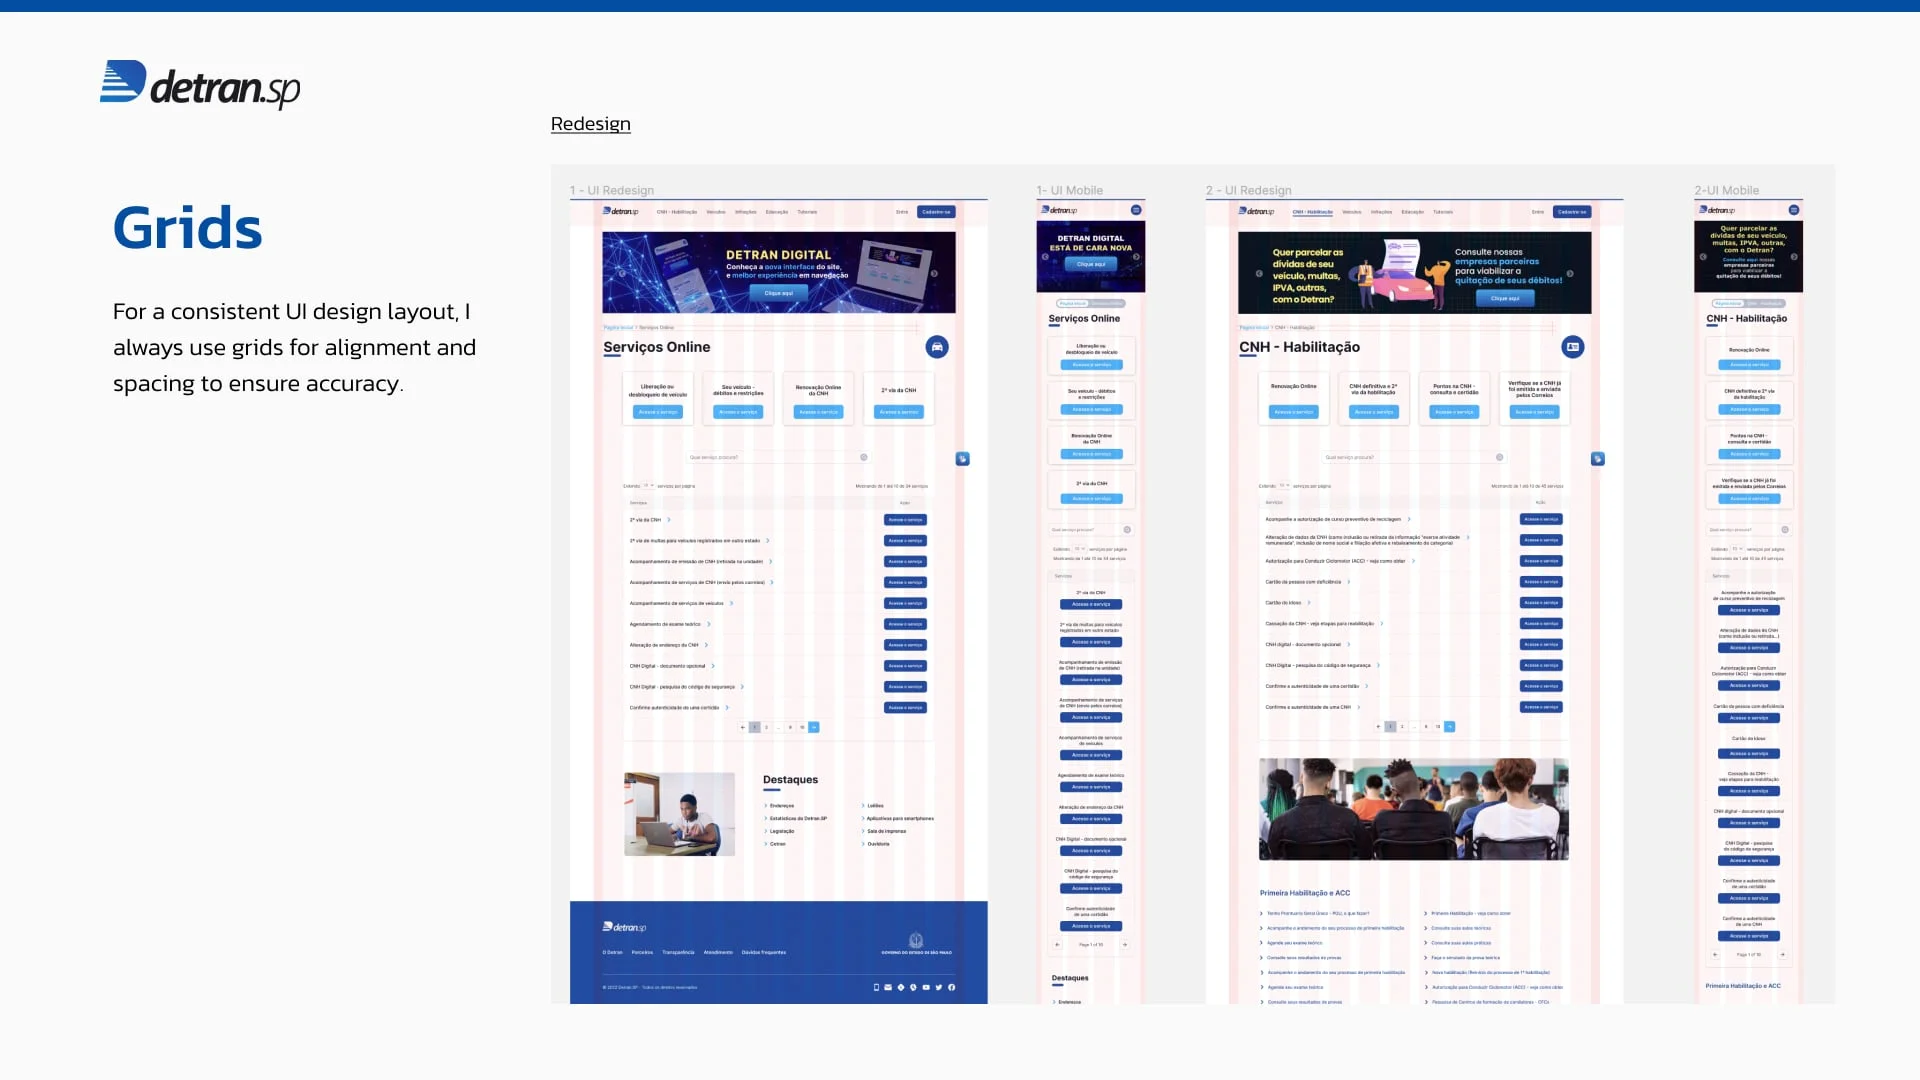Click the car icon beside Serviços Online
This screenshot has width=1920, height=1080.
tap(937, 347)
